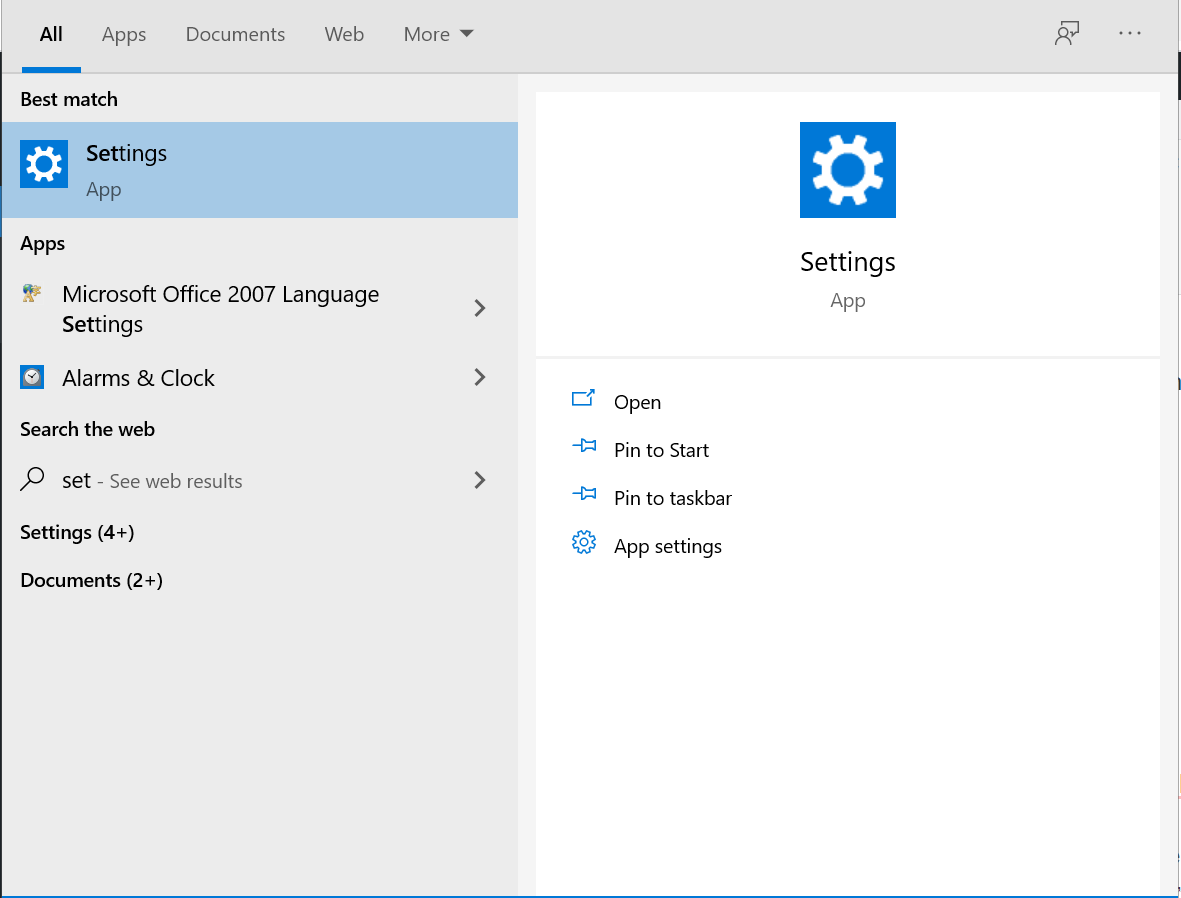Viewport: 1181px width, 898px height.
Task: Switch to the Documents tab
Action: (x=235, y=34)
